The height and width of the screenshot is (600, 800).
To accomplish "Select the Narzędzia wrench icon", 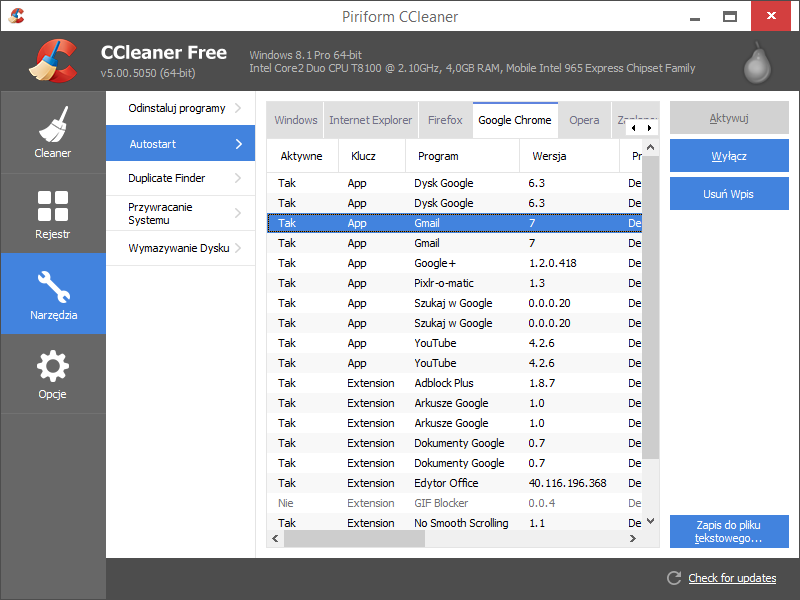I will pos(53,286).
